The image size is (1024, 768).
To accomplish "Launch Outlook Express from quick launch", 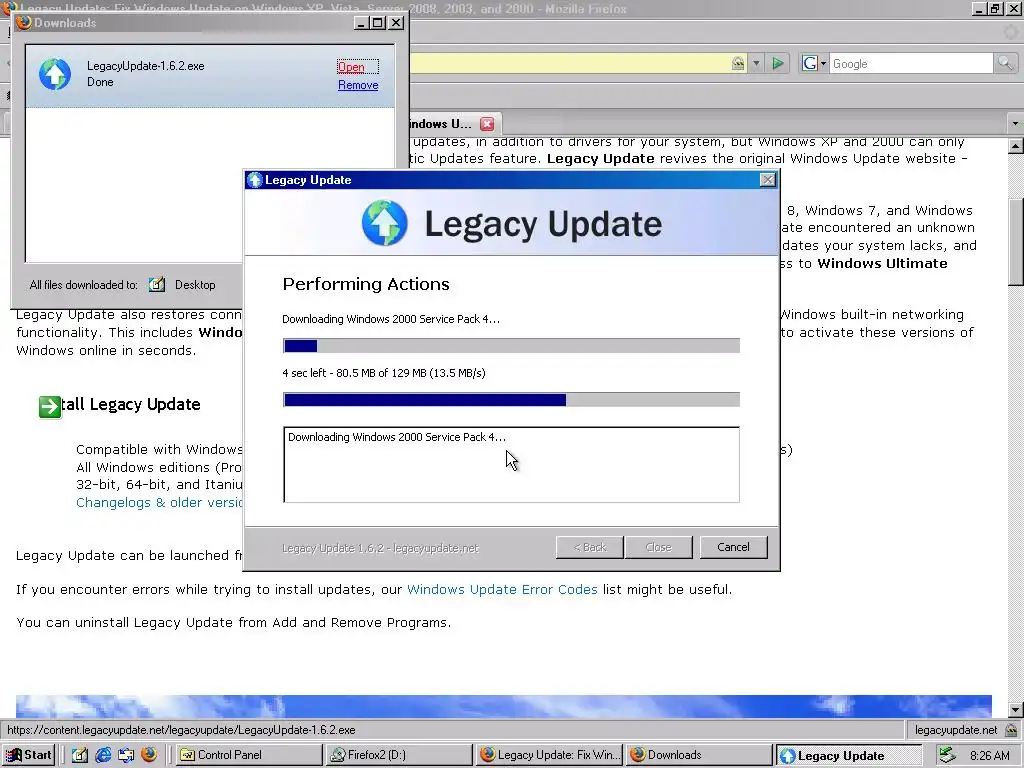I will [126, 755].
